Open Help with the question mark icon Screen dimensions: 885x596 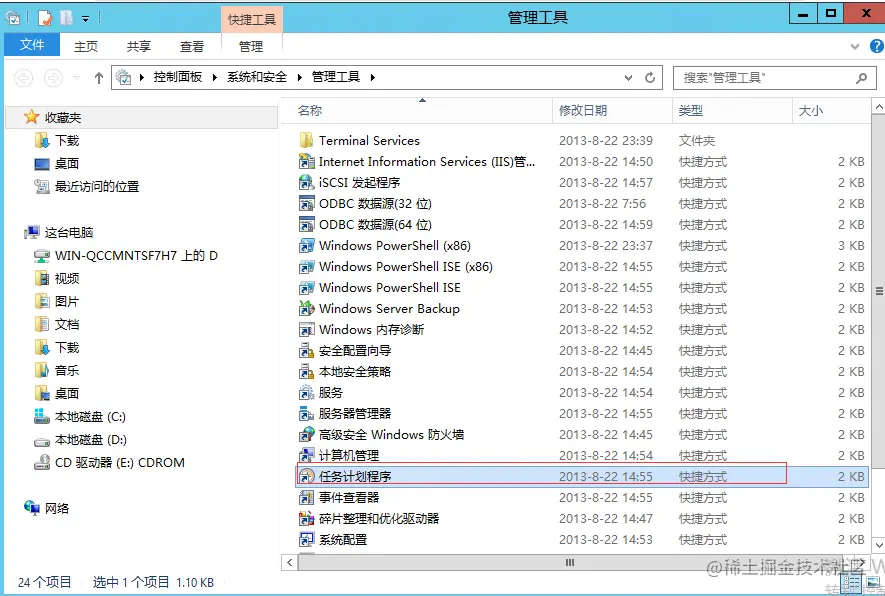[x=877, y=46]
